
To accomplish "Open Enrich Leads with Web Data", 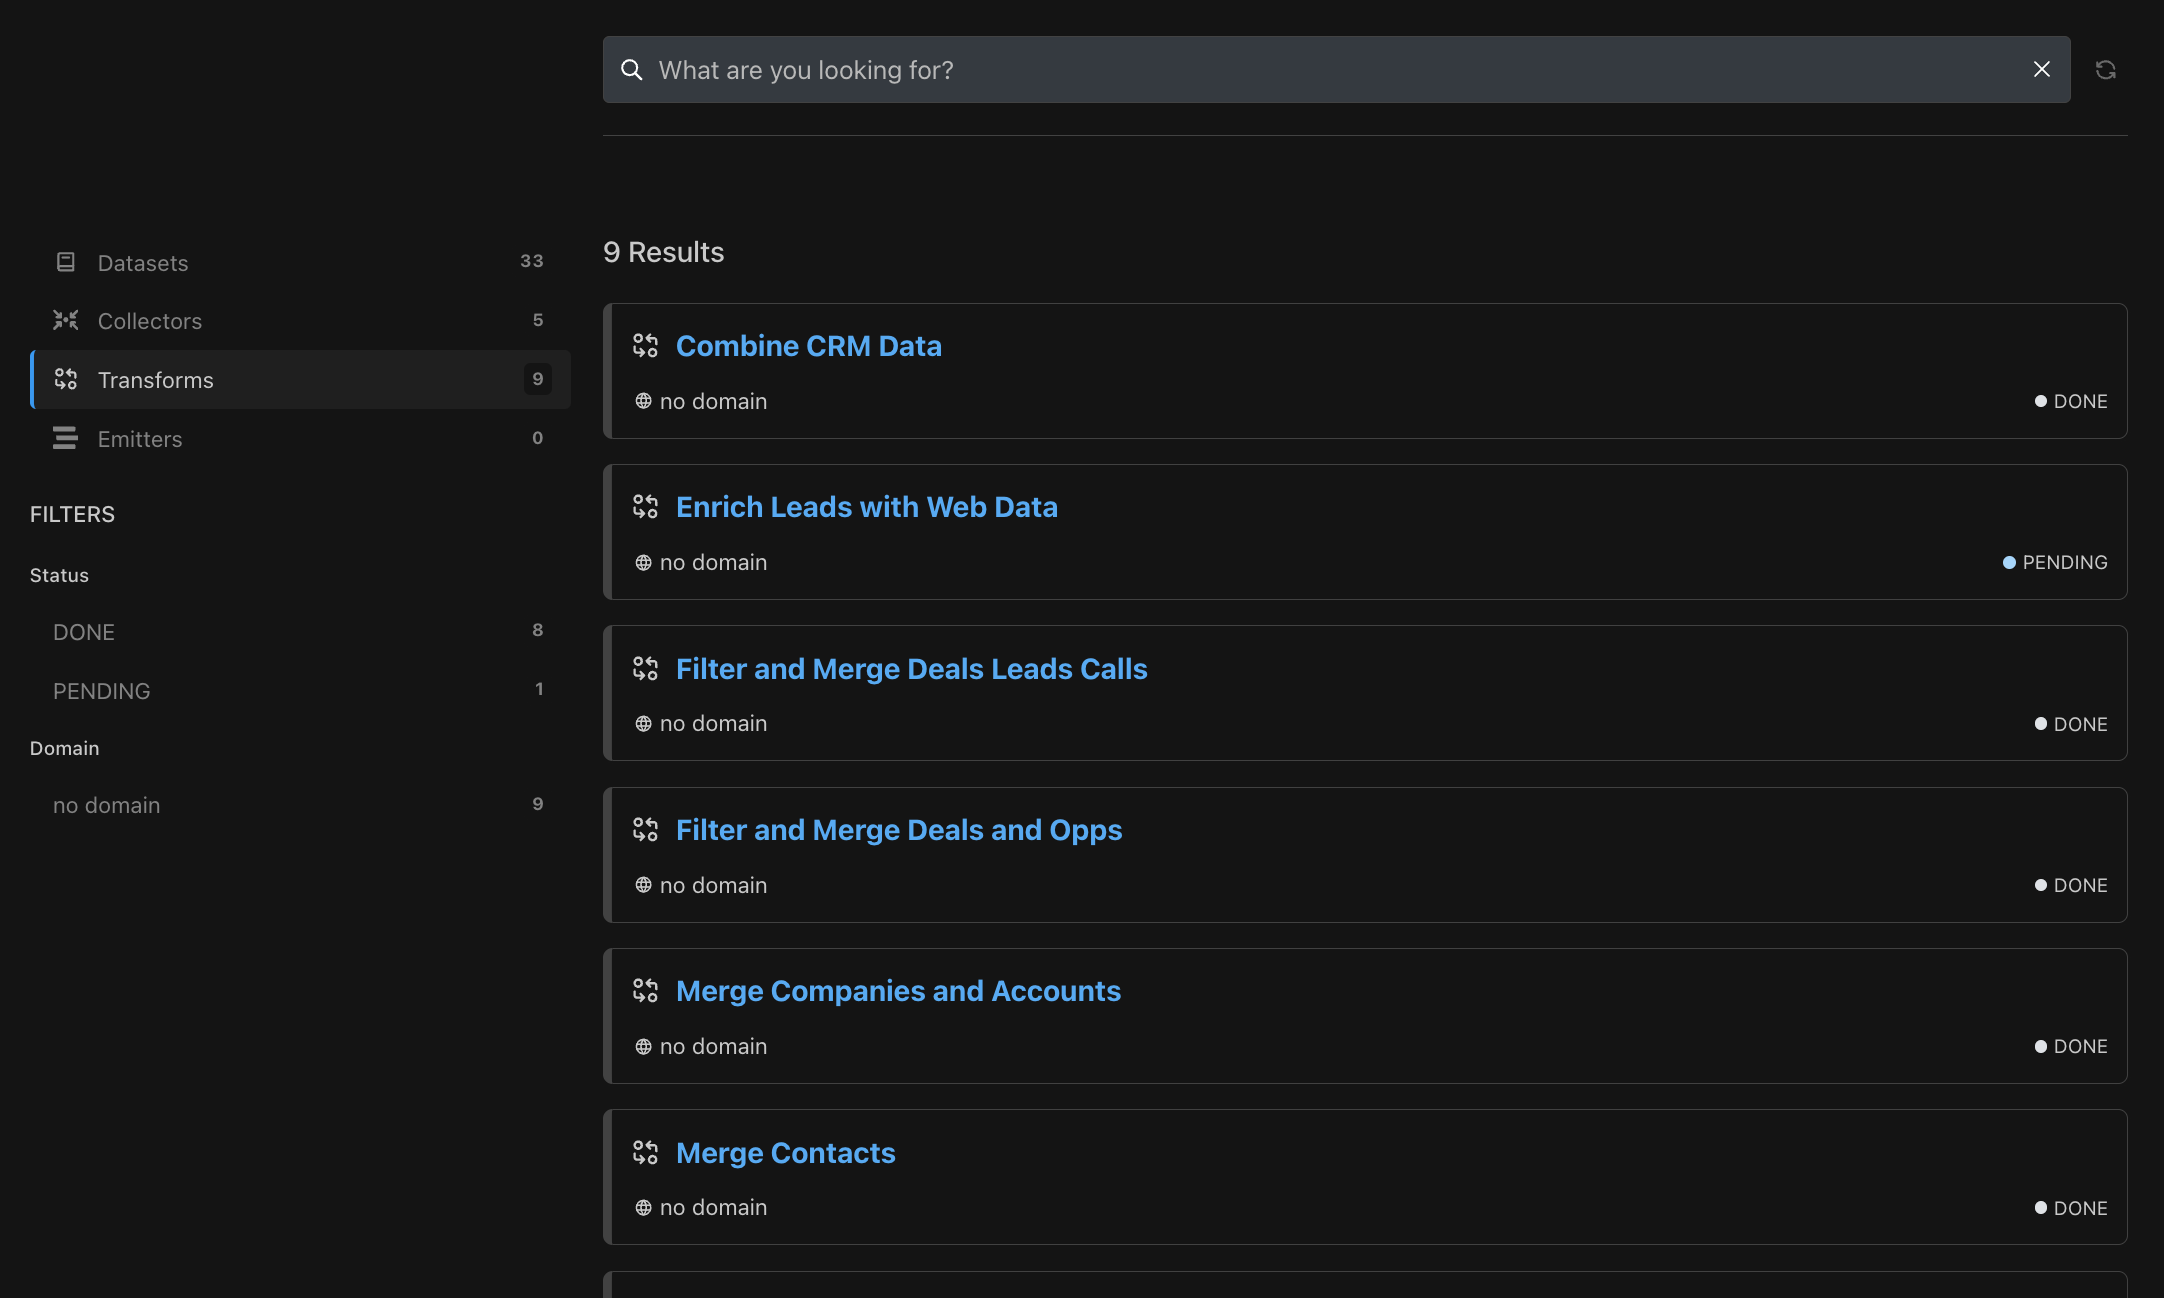I will pyautogui.click(x=866, y=507).
